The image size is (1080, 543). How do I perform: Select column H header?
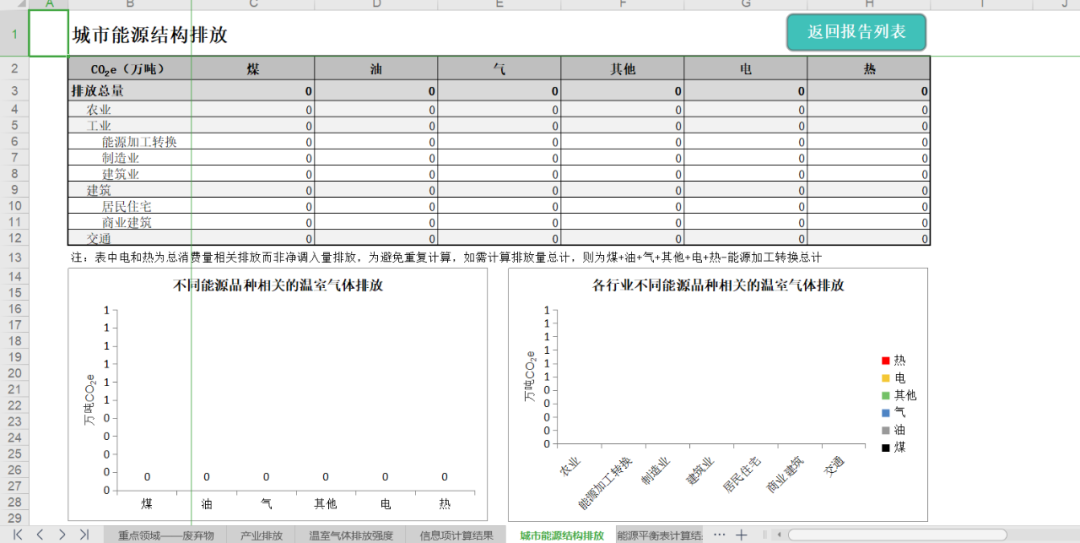pyautogui.click(x=869, y=5)
